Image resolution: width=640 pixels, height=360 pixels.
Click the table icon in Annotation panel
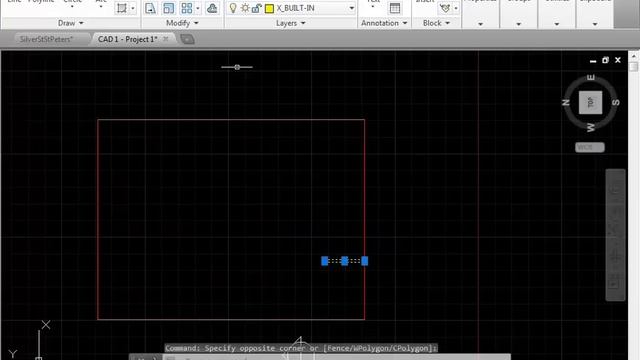point(395,8)
